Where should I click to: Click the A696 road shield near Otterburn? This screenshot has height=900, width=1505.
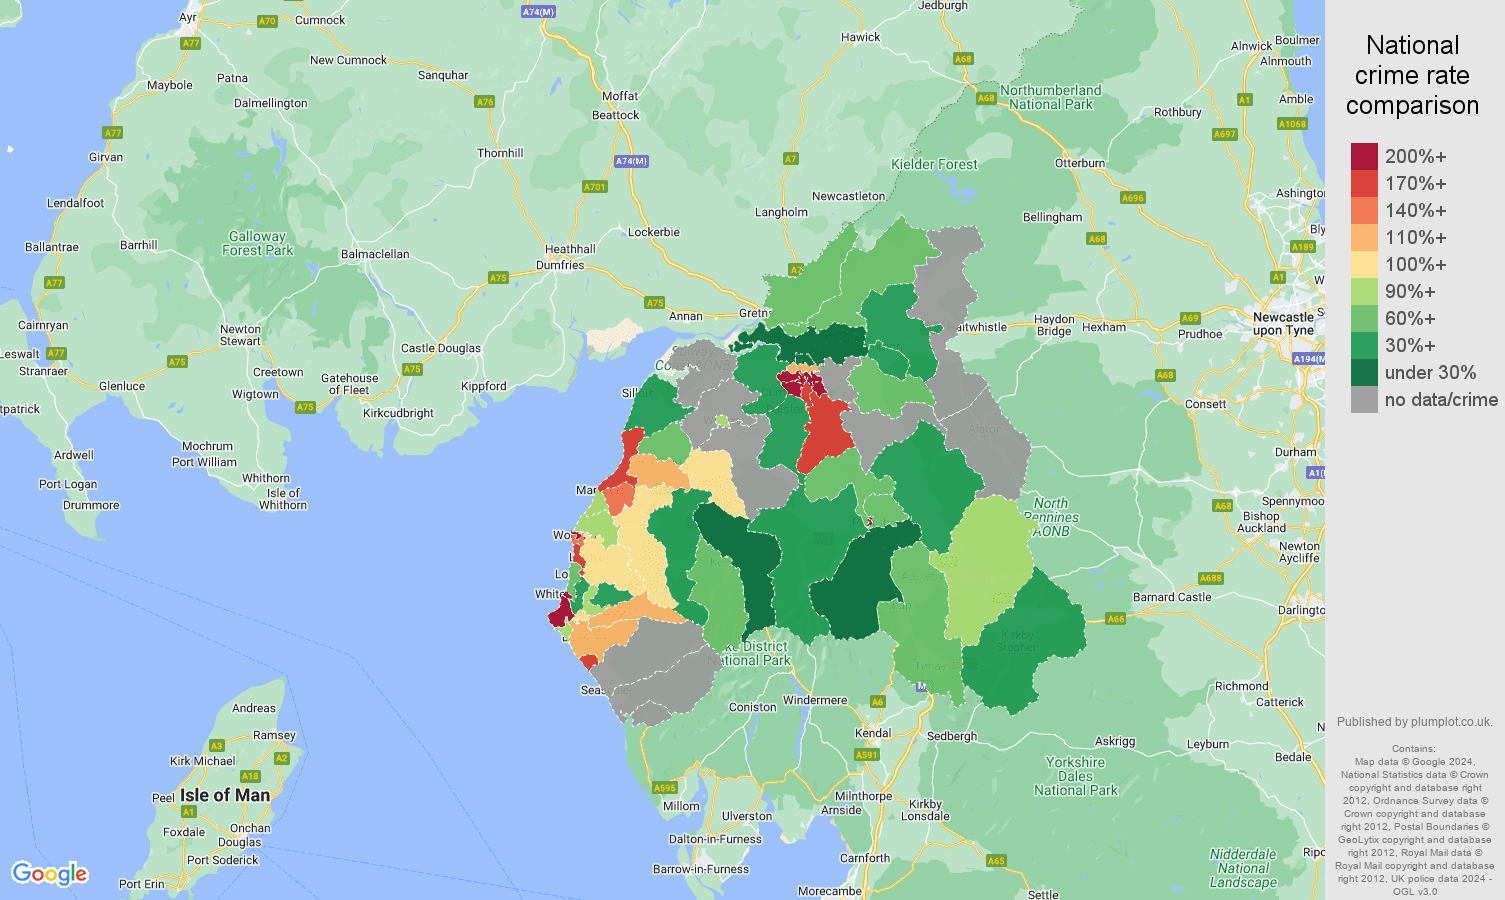pos(1132,198)
